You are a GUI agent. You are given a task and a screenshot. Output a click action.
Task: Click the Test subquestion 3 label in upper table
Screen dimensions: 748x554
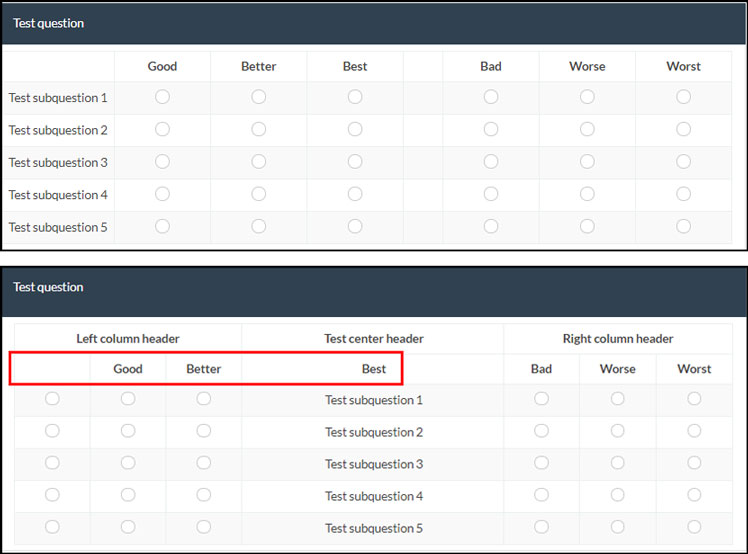point(58,162)
